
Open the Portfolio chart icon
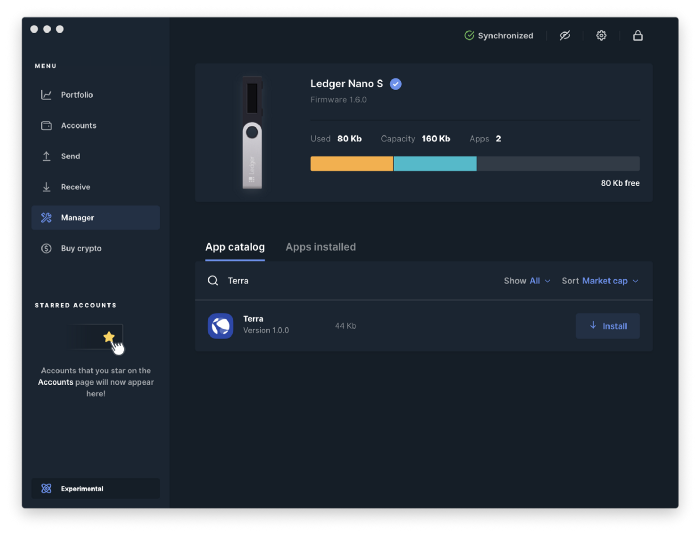46,95
